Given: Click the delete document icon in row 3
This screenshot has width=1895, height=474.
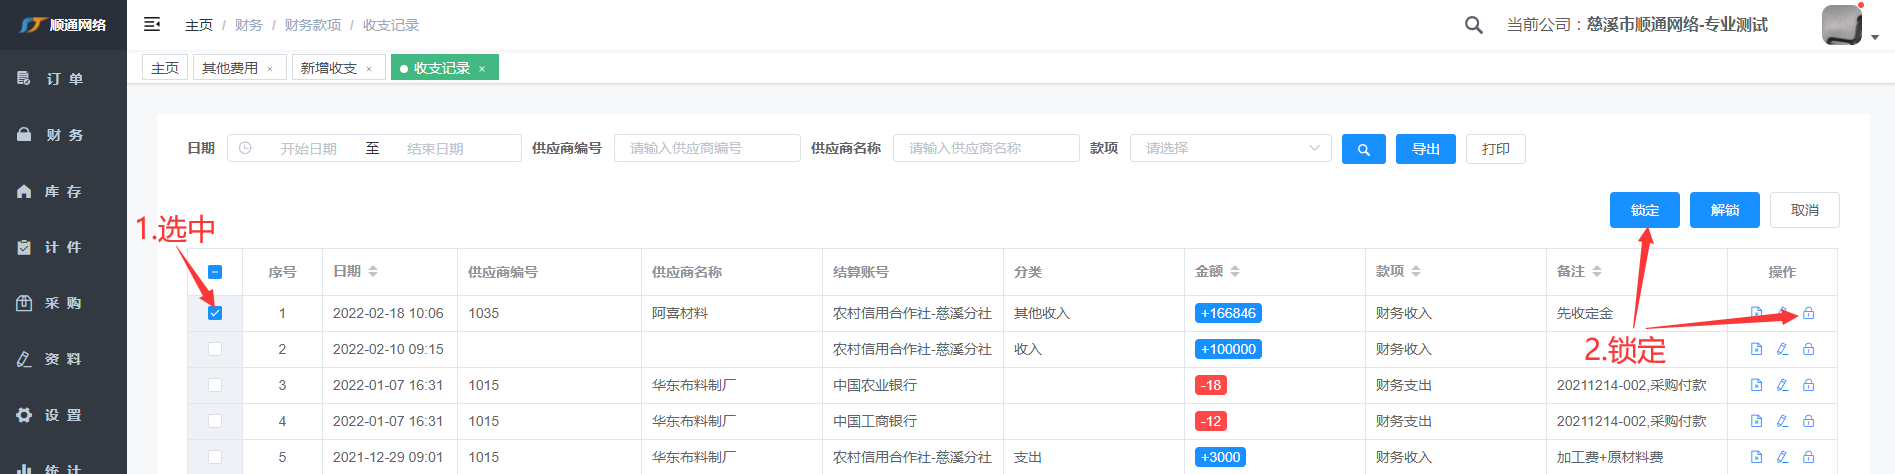Looking at the screenshot, I should 1756,385.
